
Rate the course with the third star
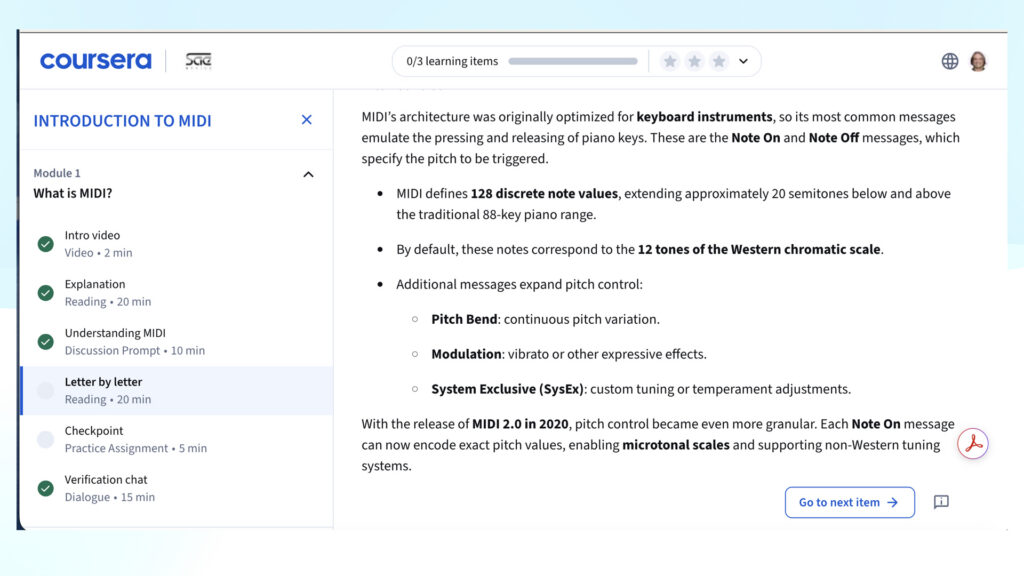(719, 60)
